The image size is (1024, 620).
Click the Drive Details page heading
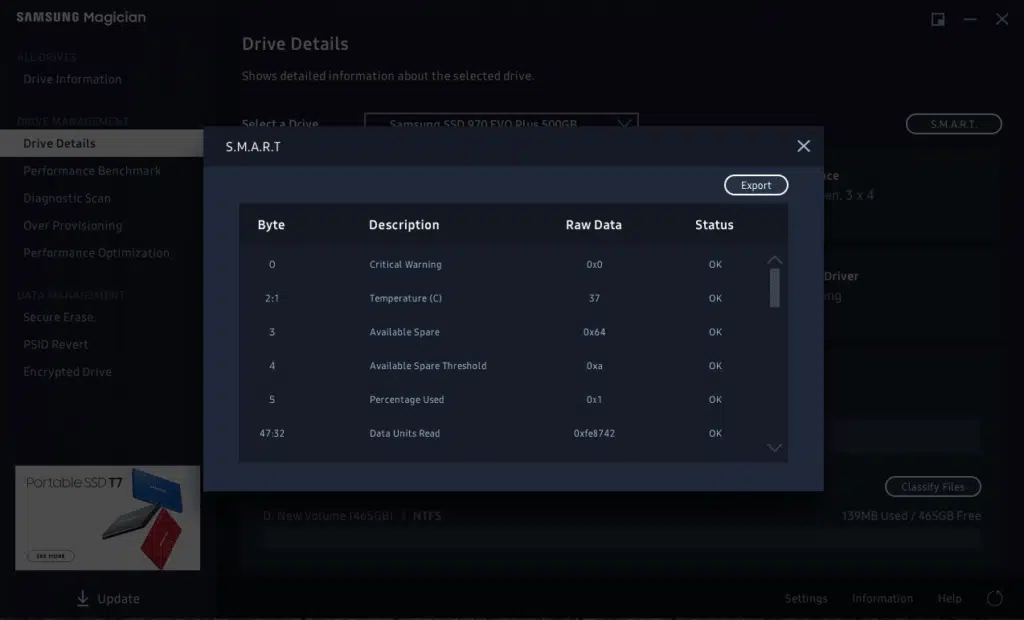(x=295, y=44)
